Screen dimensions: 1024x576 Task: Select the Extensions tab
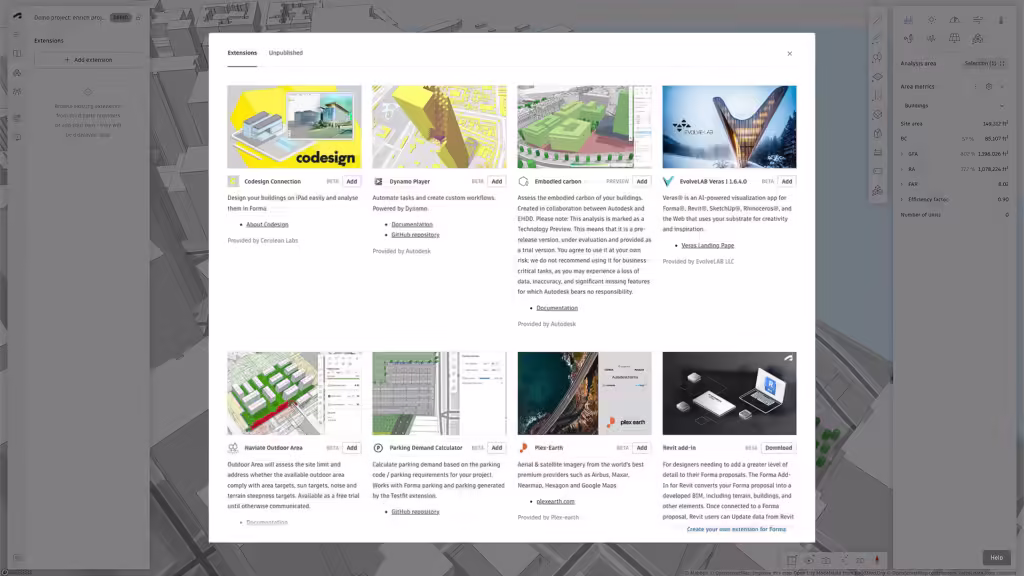(242, 53)
